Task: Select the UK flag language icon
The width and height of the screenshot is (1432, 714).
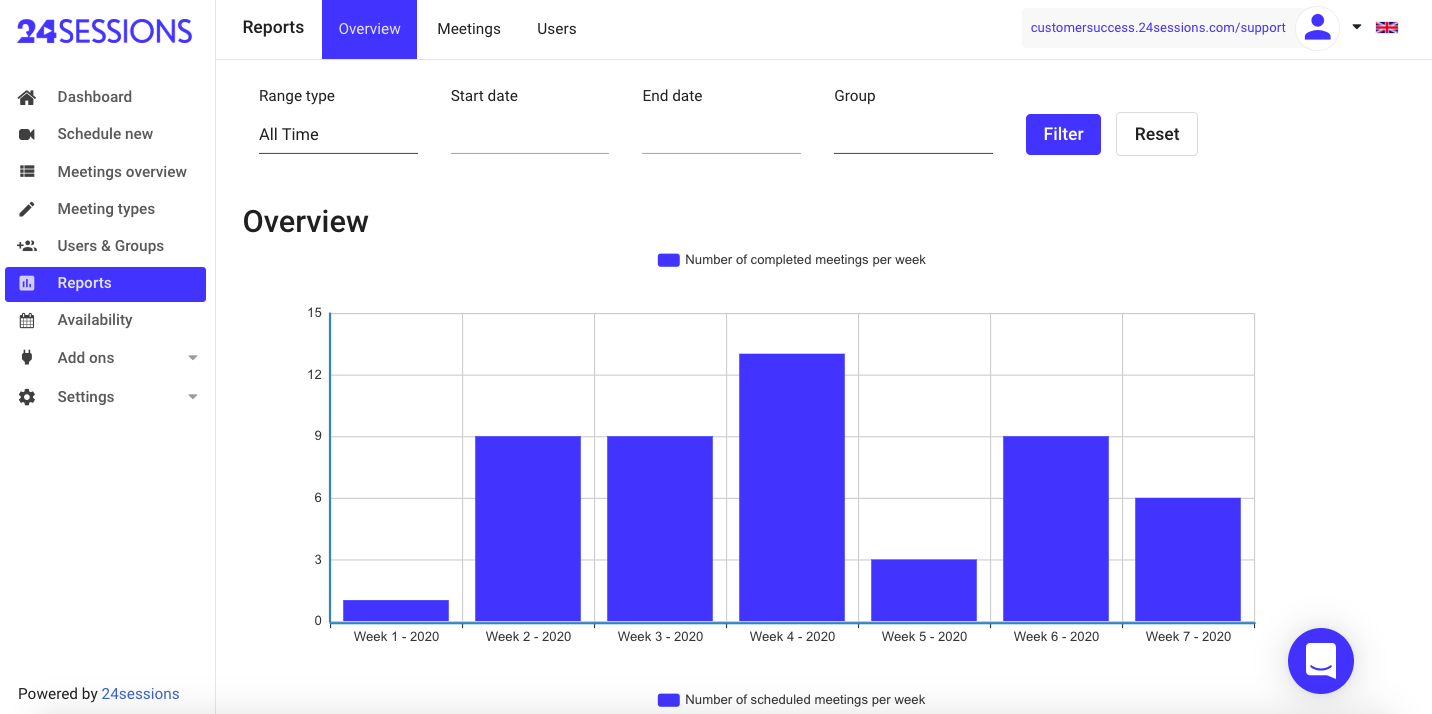Action: coord(1386,28)
